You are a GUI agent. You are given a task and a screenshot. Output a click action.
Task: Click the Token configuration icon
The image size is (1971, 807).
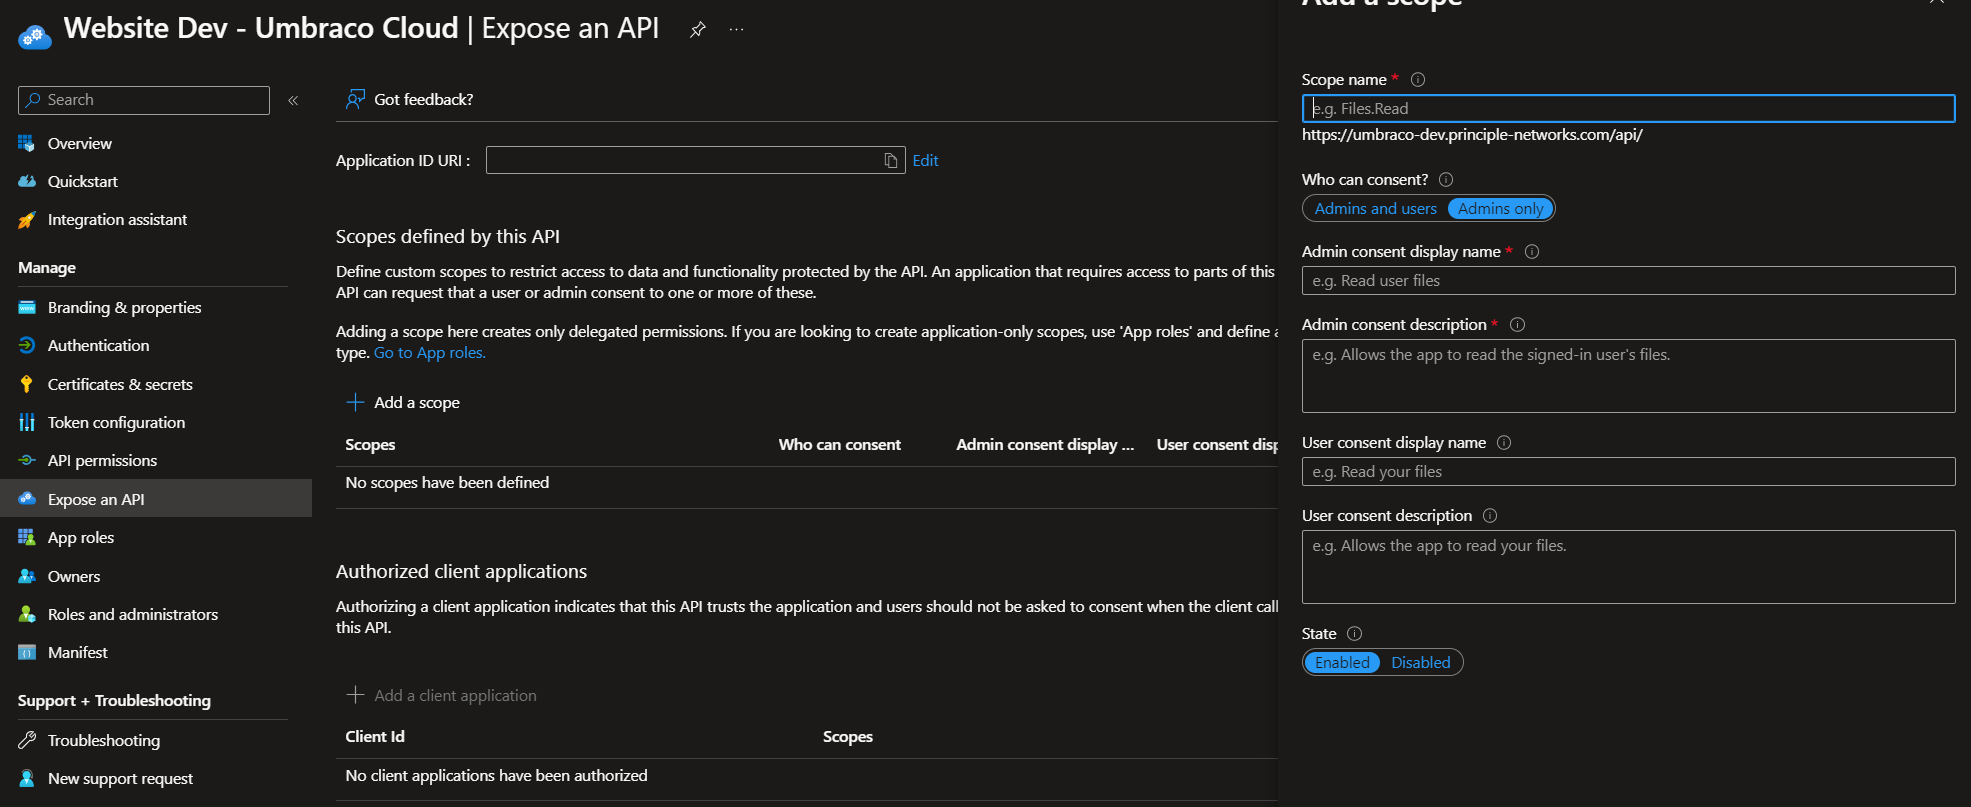coord(27,423)
